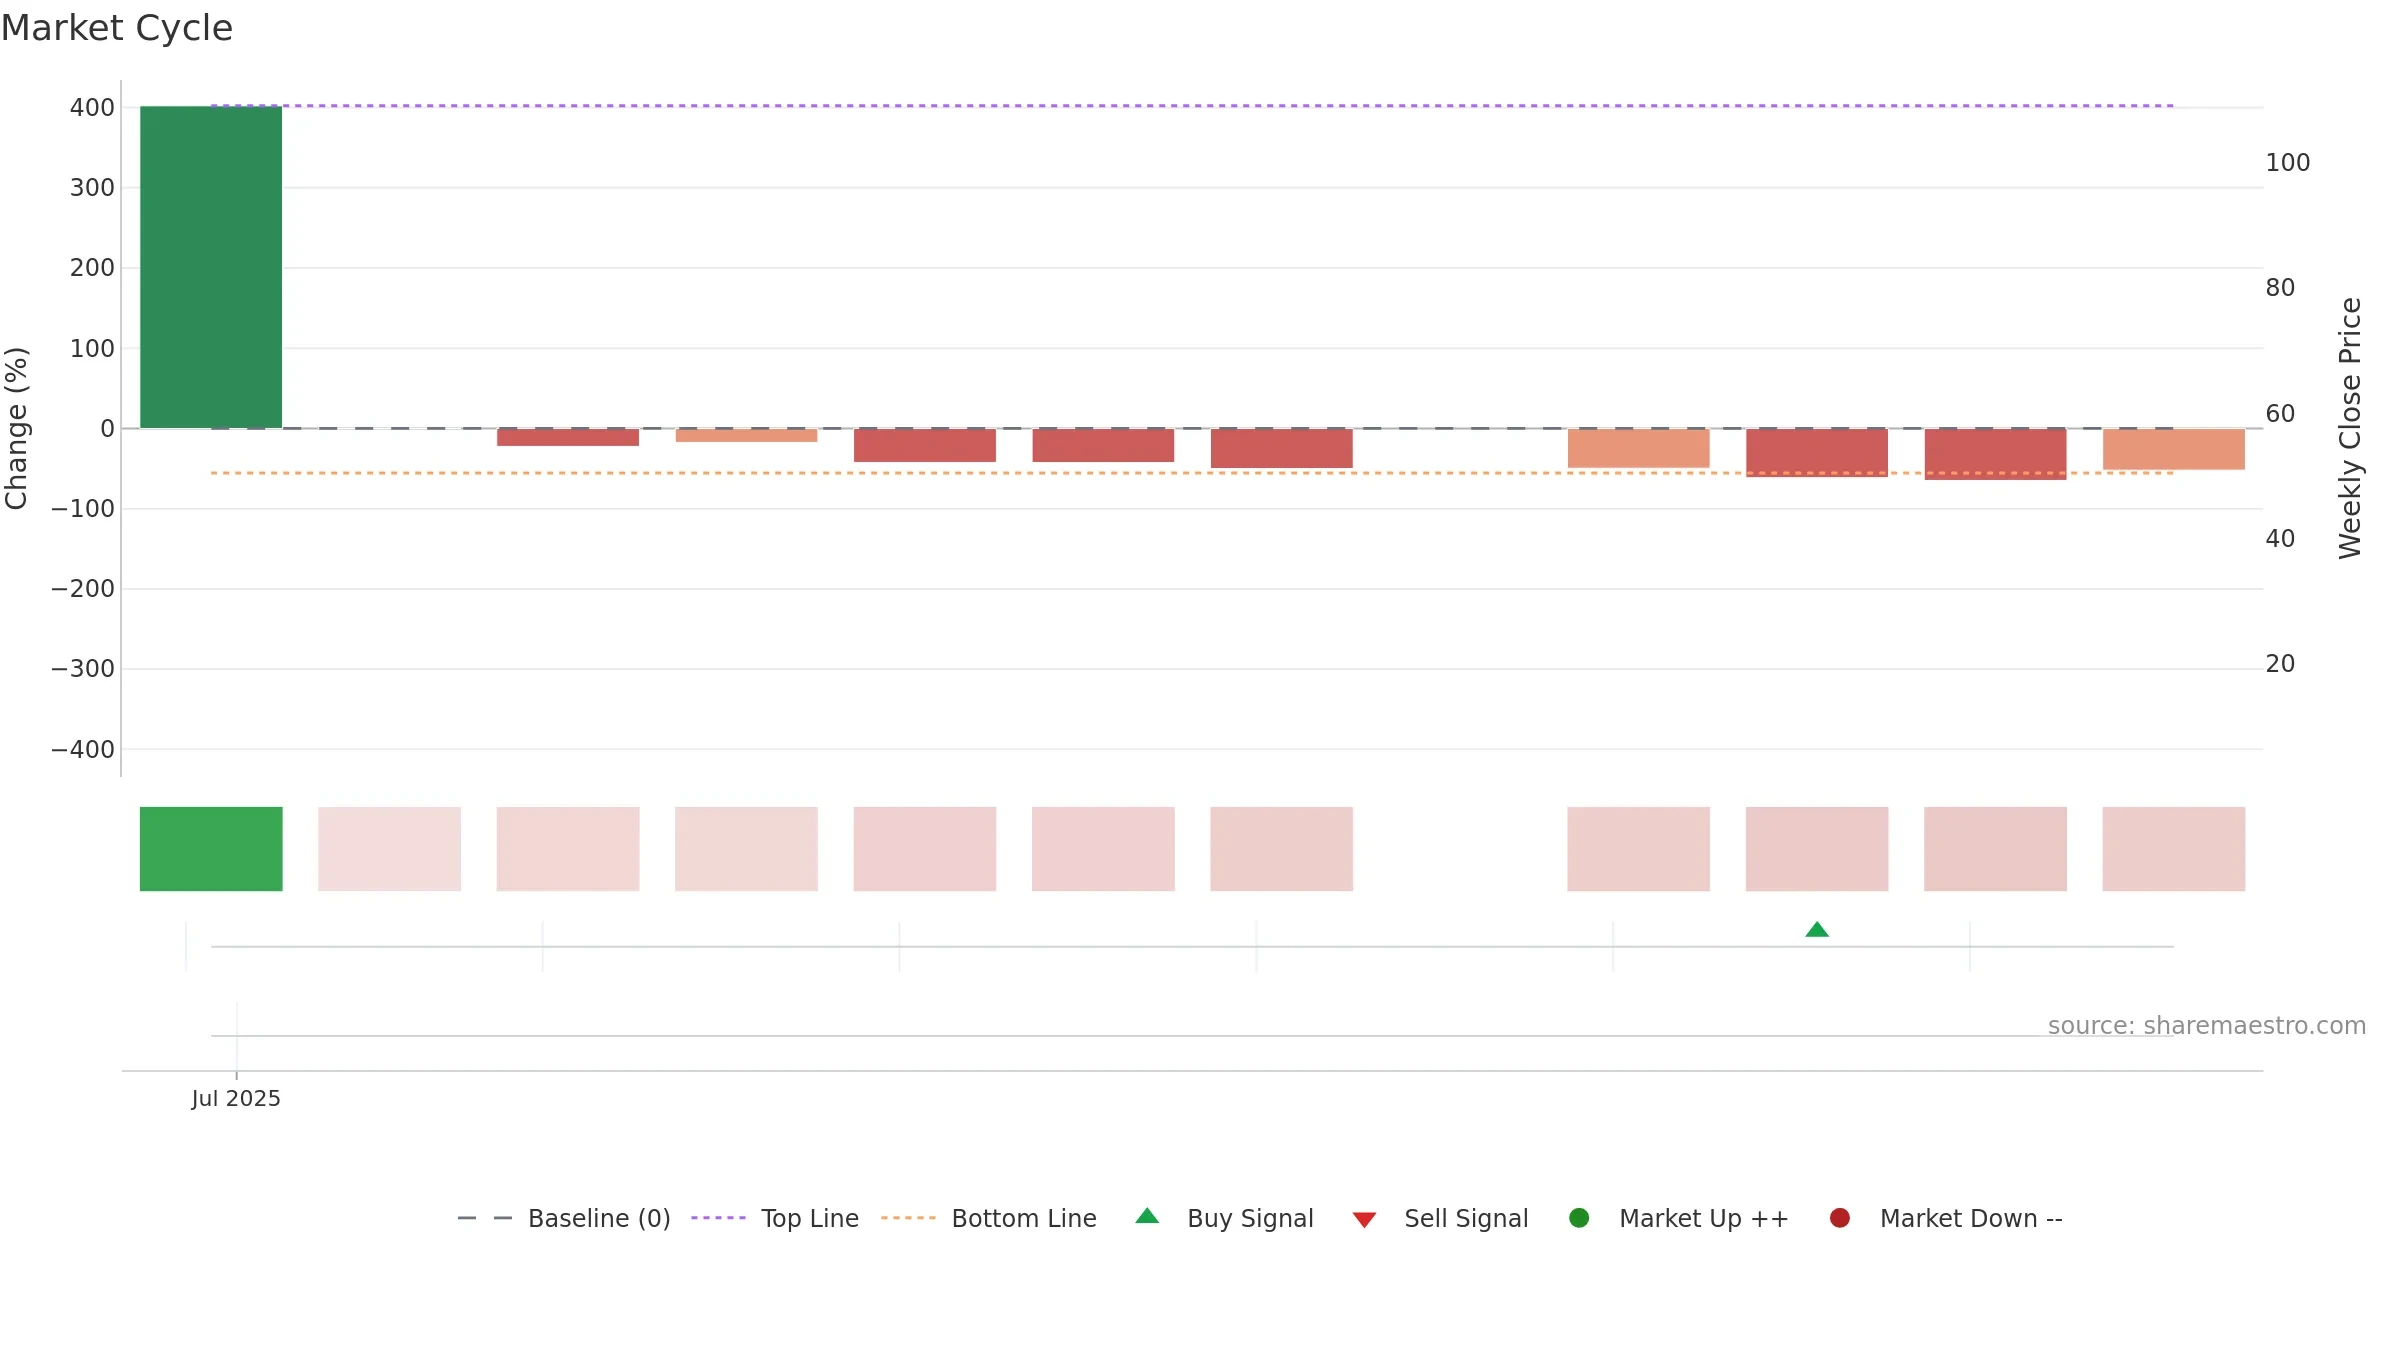Click the 400 tick on left axis
Screen dimensions: 2400x1350
click(x=92, y=108)
